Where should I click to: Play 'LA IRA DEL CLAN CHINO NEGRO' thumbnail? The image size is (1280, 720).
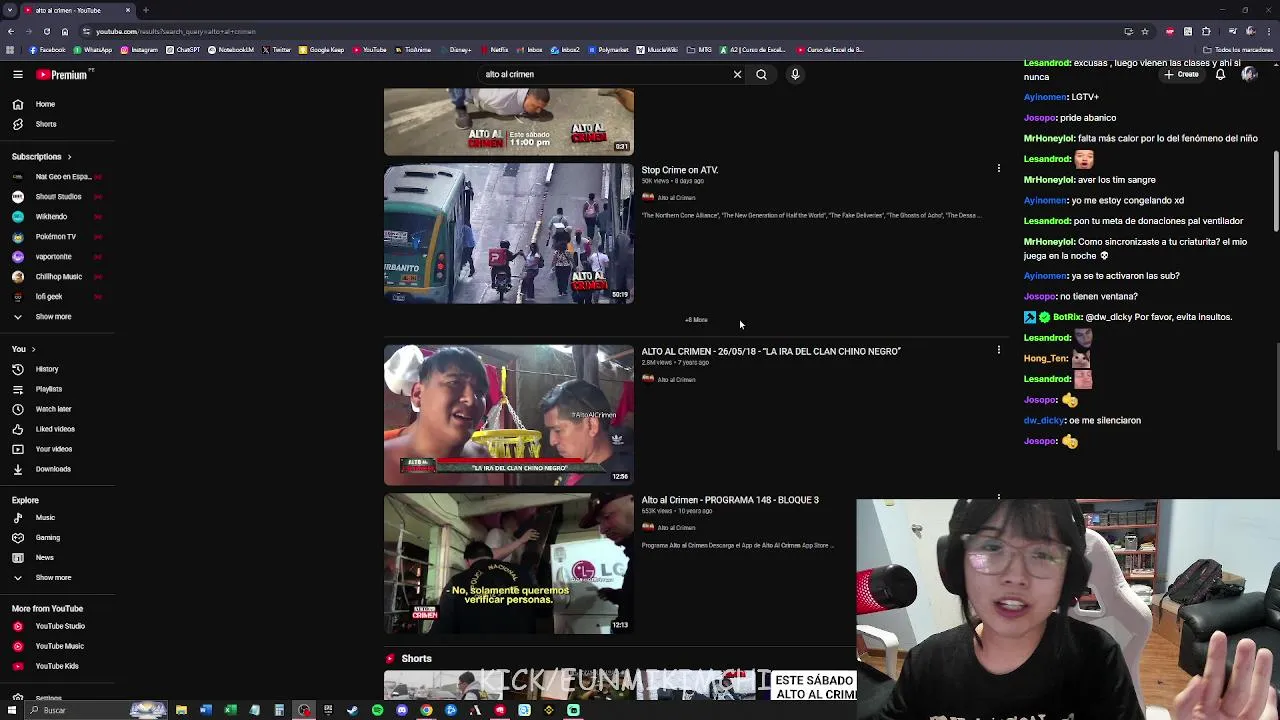[509, 415]
